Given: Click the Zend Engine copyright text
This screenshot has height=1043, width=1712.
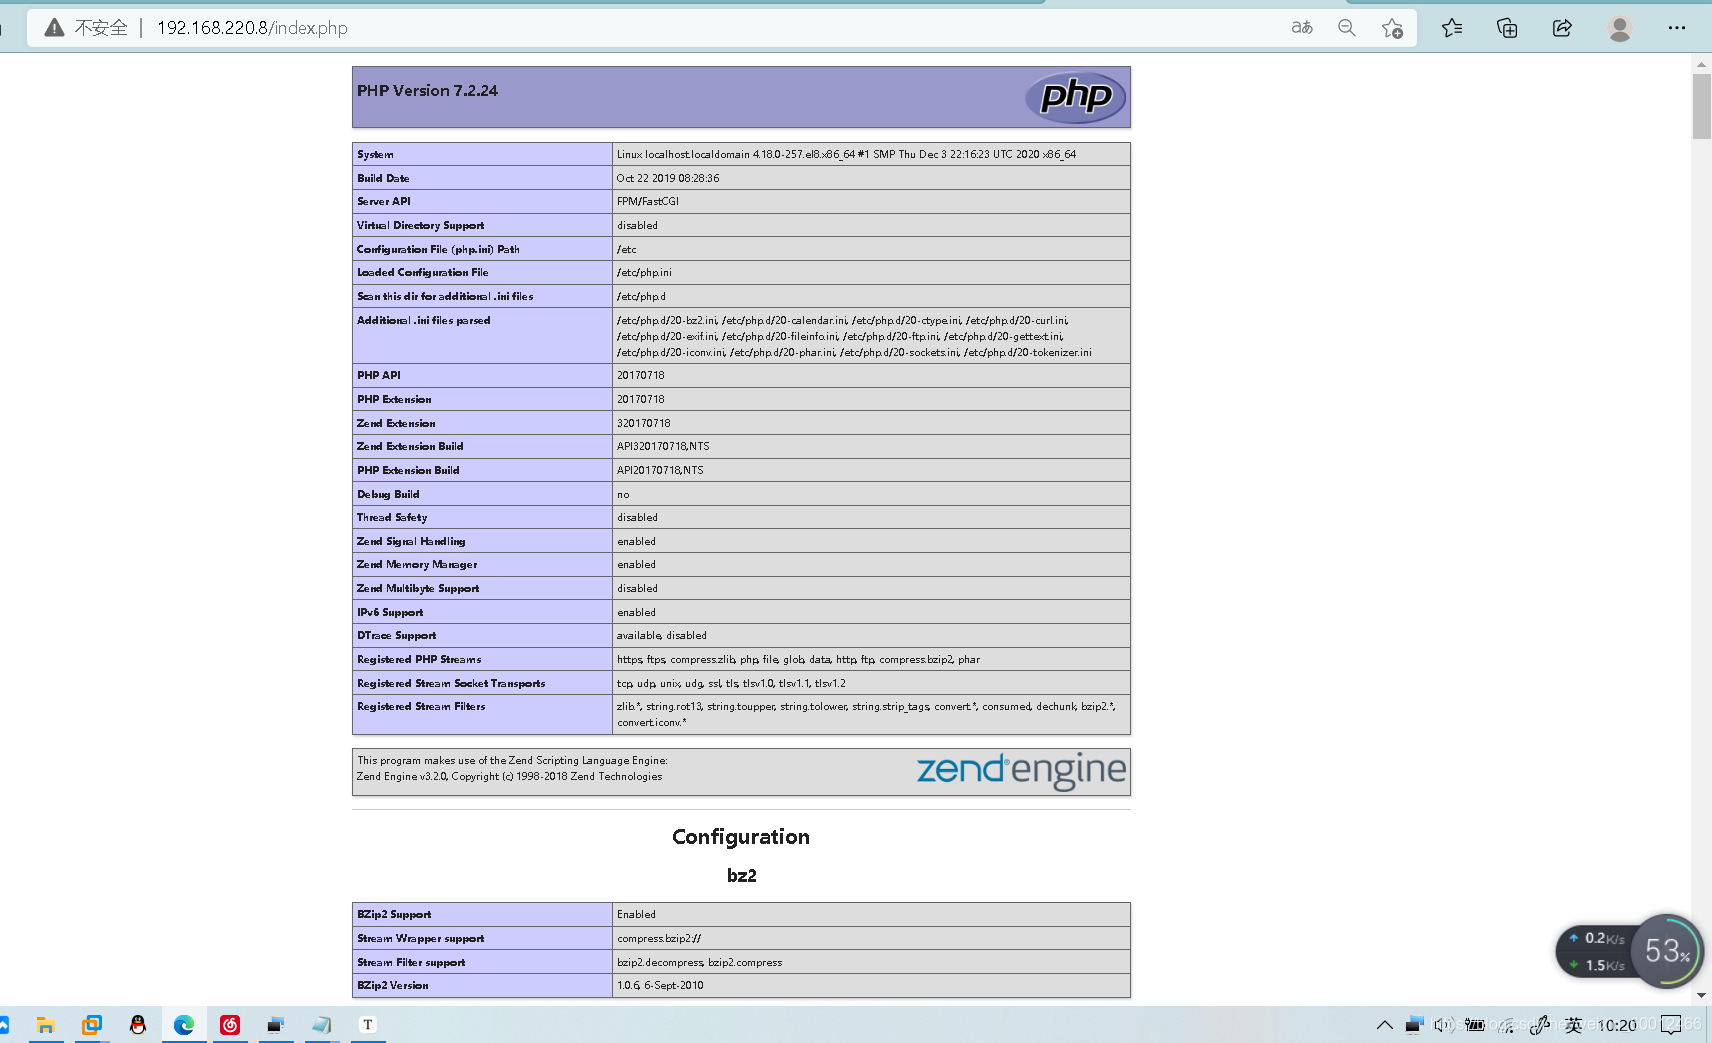Looking at the screenshot, I should tap(509, 776).
